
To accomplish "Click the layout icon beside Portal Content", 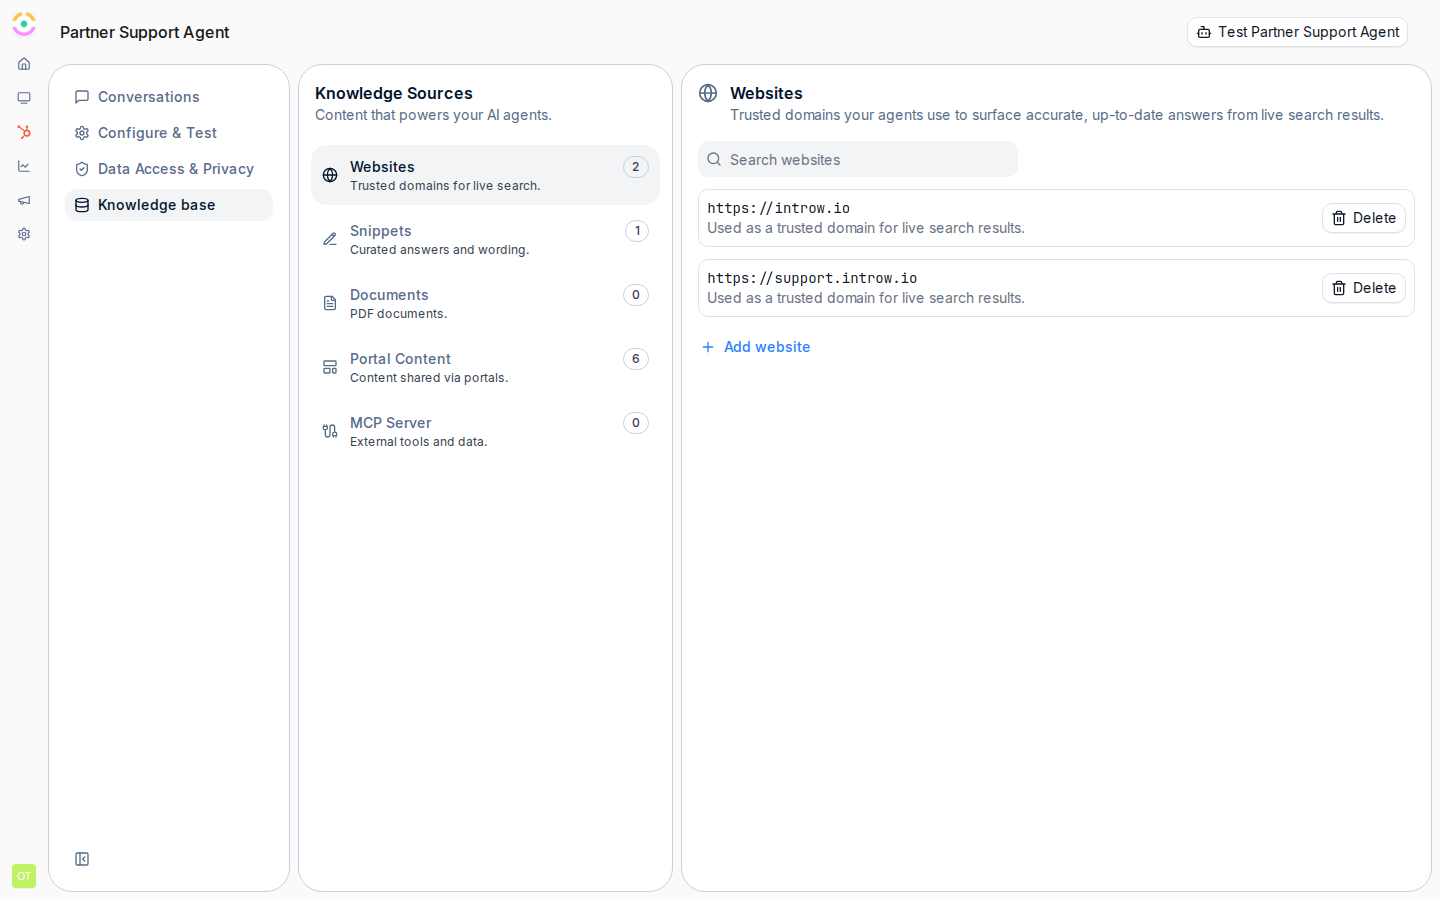I will pyautogui.click(x=330, y=367).
